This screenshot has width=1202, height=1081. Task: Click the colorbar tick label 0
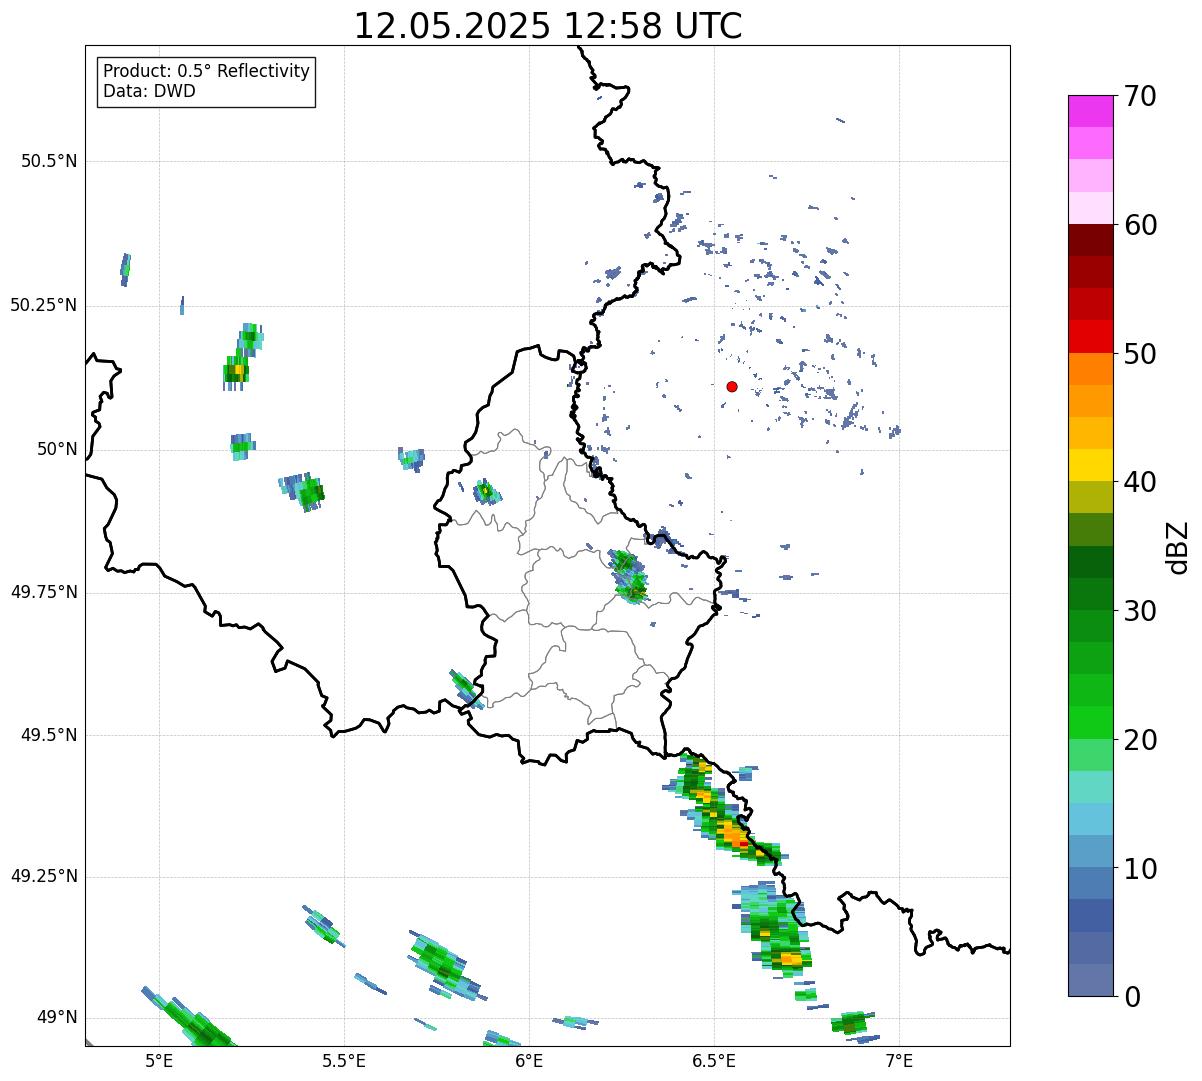(1132, 997)
